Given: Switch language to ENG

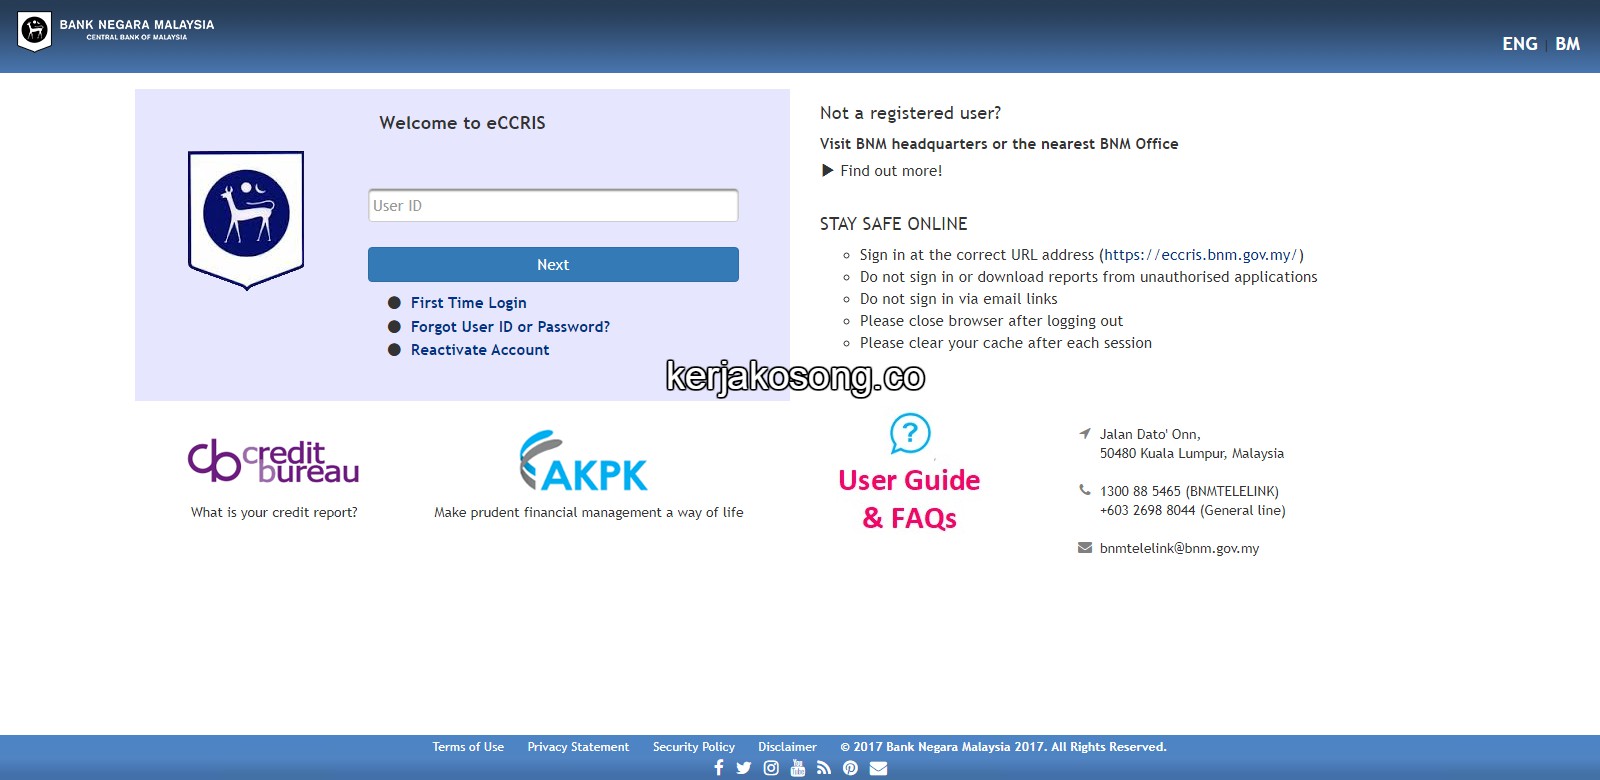Looking at the screenshot, I should [1520, 44].
